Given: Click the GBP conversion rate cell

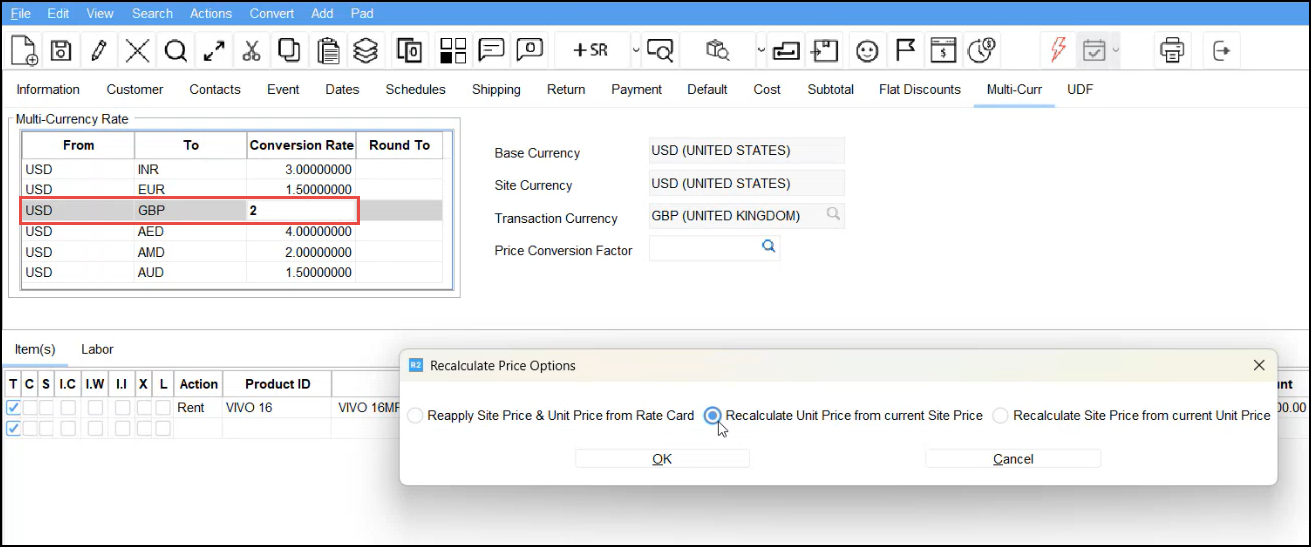Looking at the screenshot, I should pos(300,211).
